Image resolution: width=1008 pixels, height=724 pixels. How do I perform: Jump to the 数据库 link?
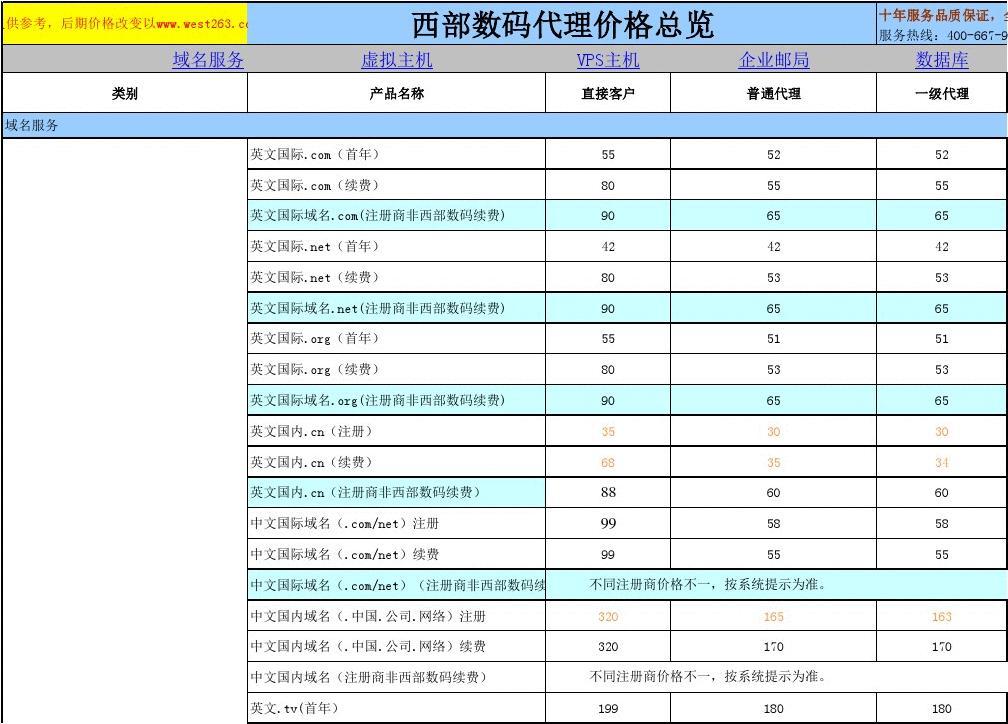click(x=941, y=60)
